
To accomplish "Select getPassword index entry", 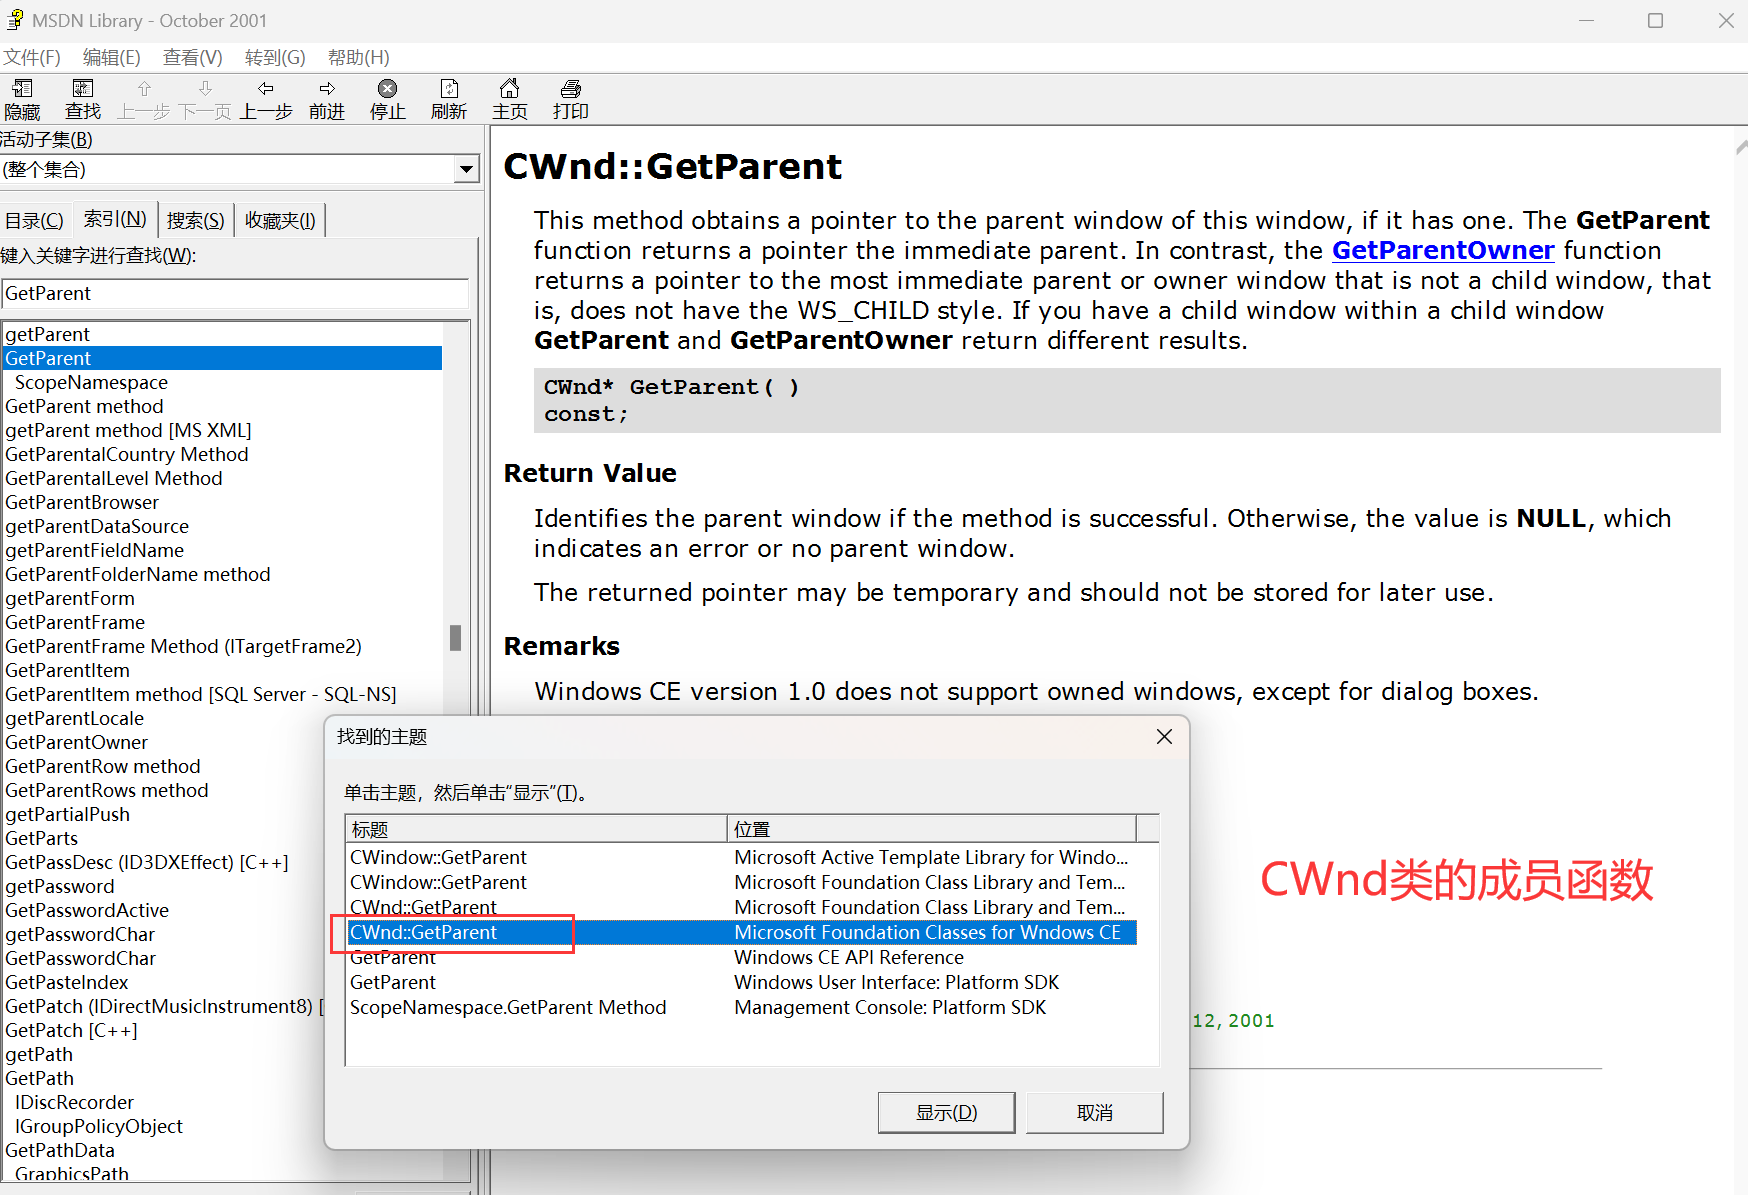I will click(60, 886).
